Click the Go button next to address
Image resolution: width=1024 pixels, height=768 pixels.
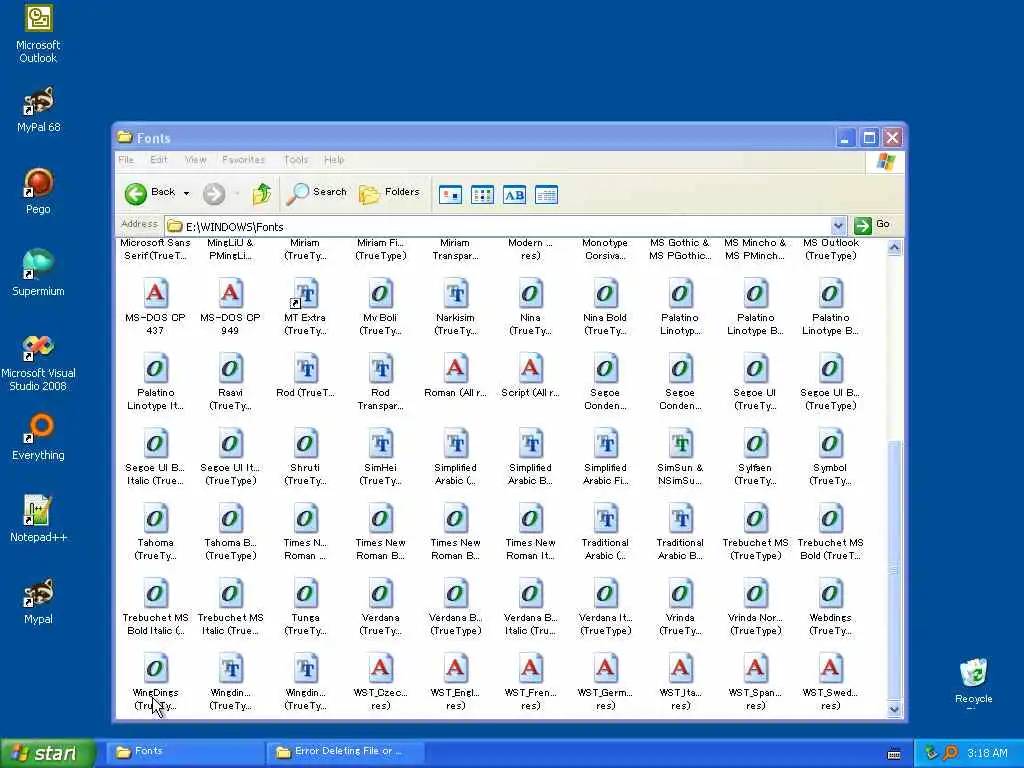pos(872,225)
